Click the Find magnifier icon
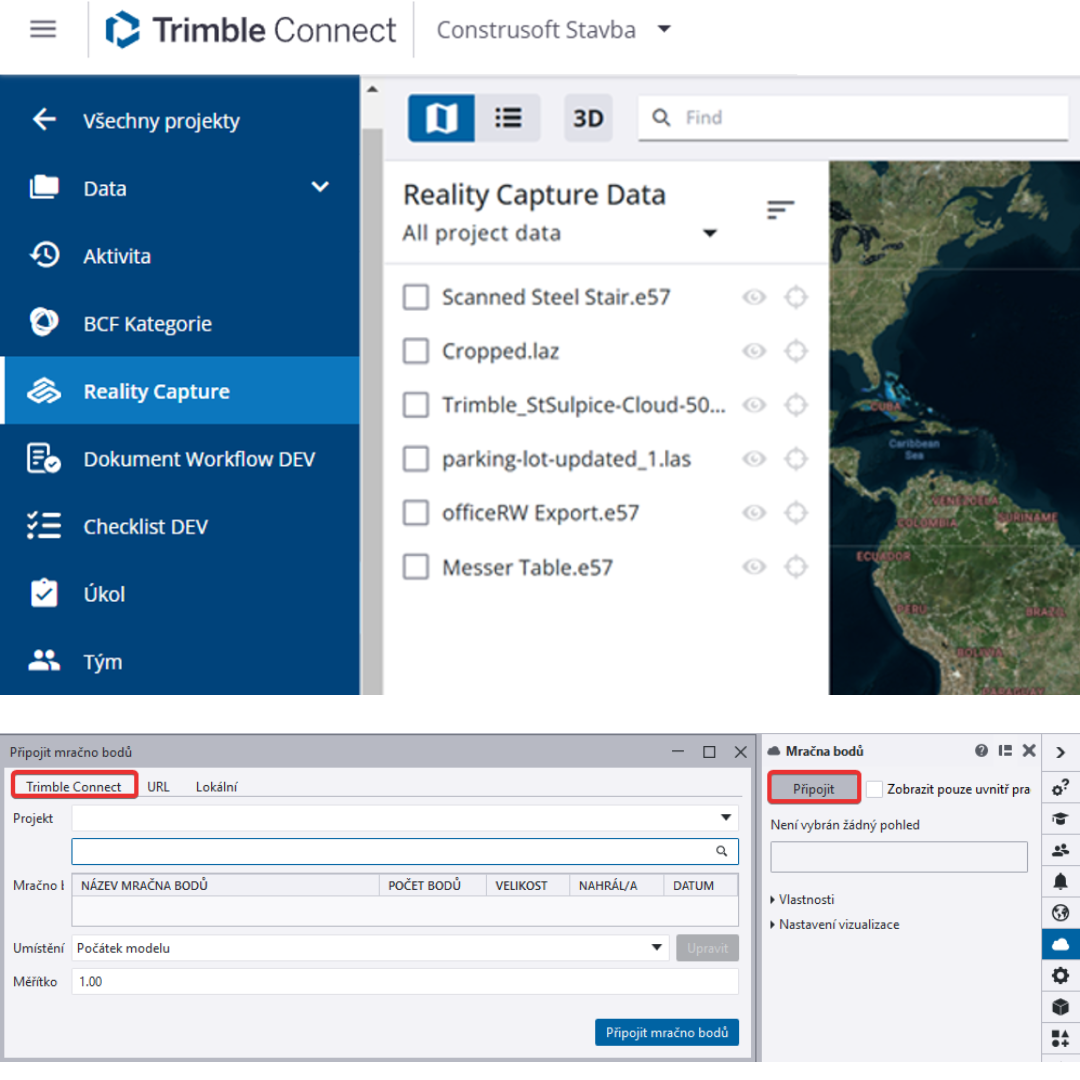 [661, 118]
